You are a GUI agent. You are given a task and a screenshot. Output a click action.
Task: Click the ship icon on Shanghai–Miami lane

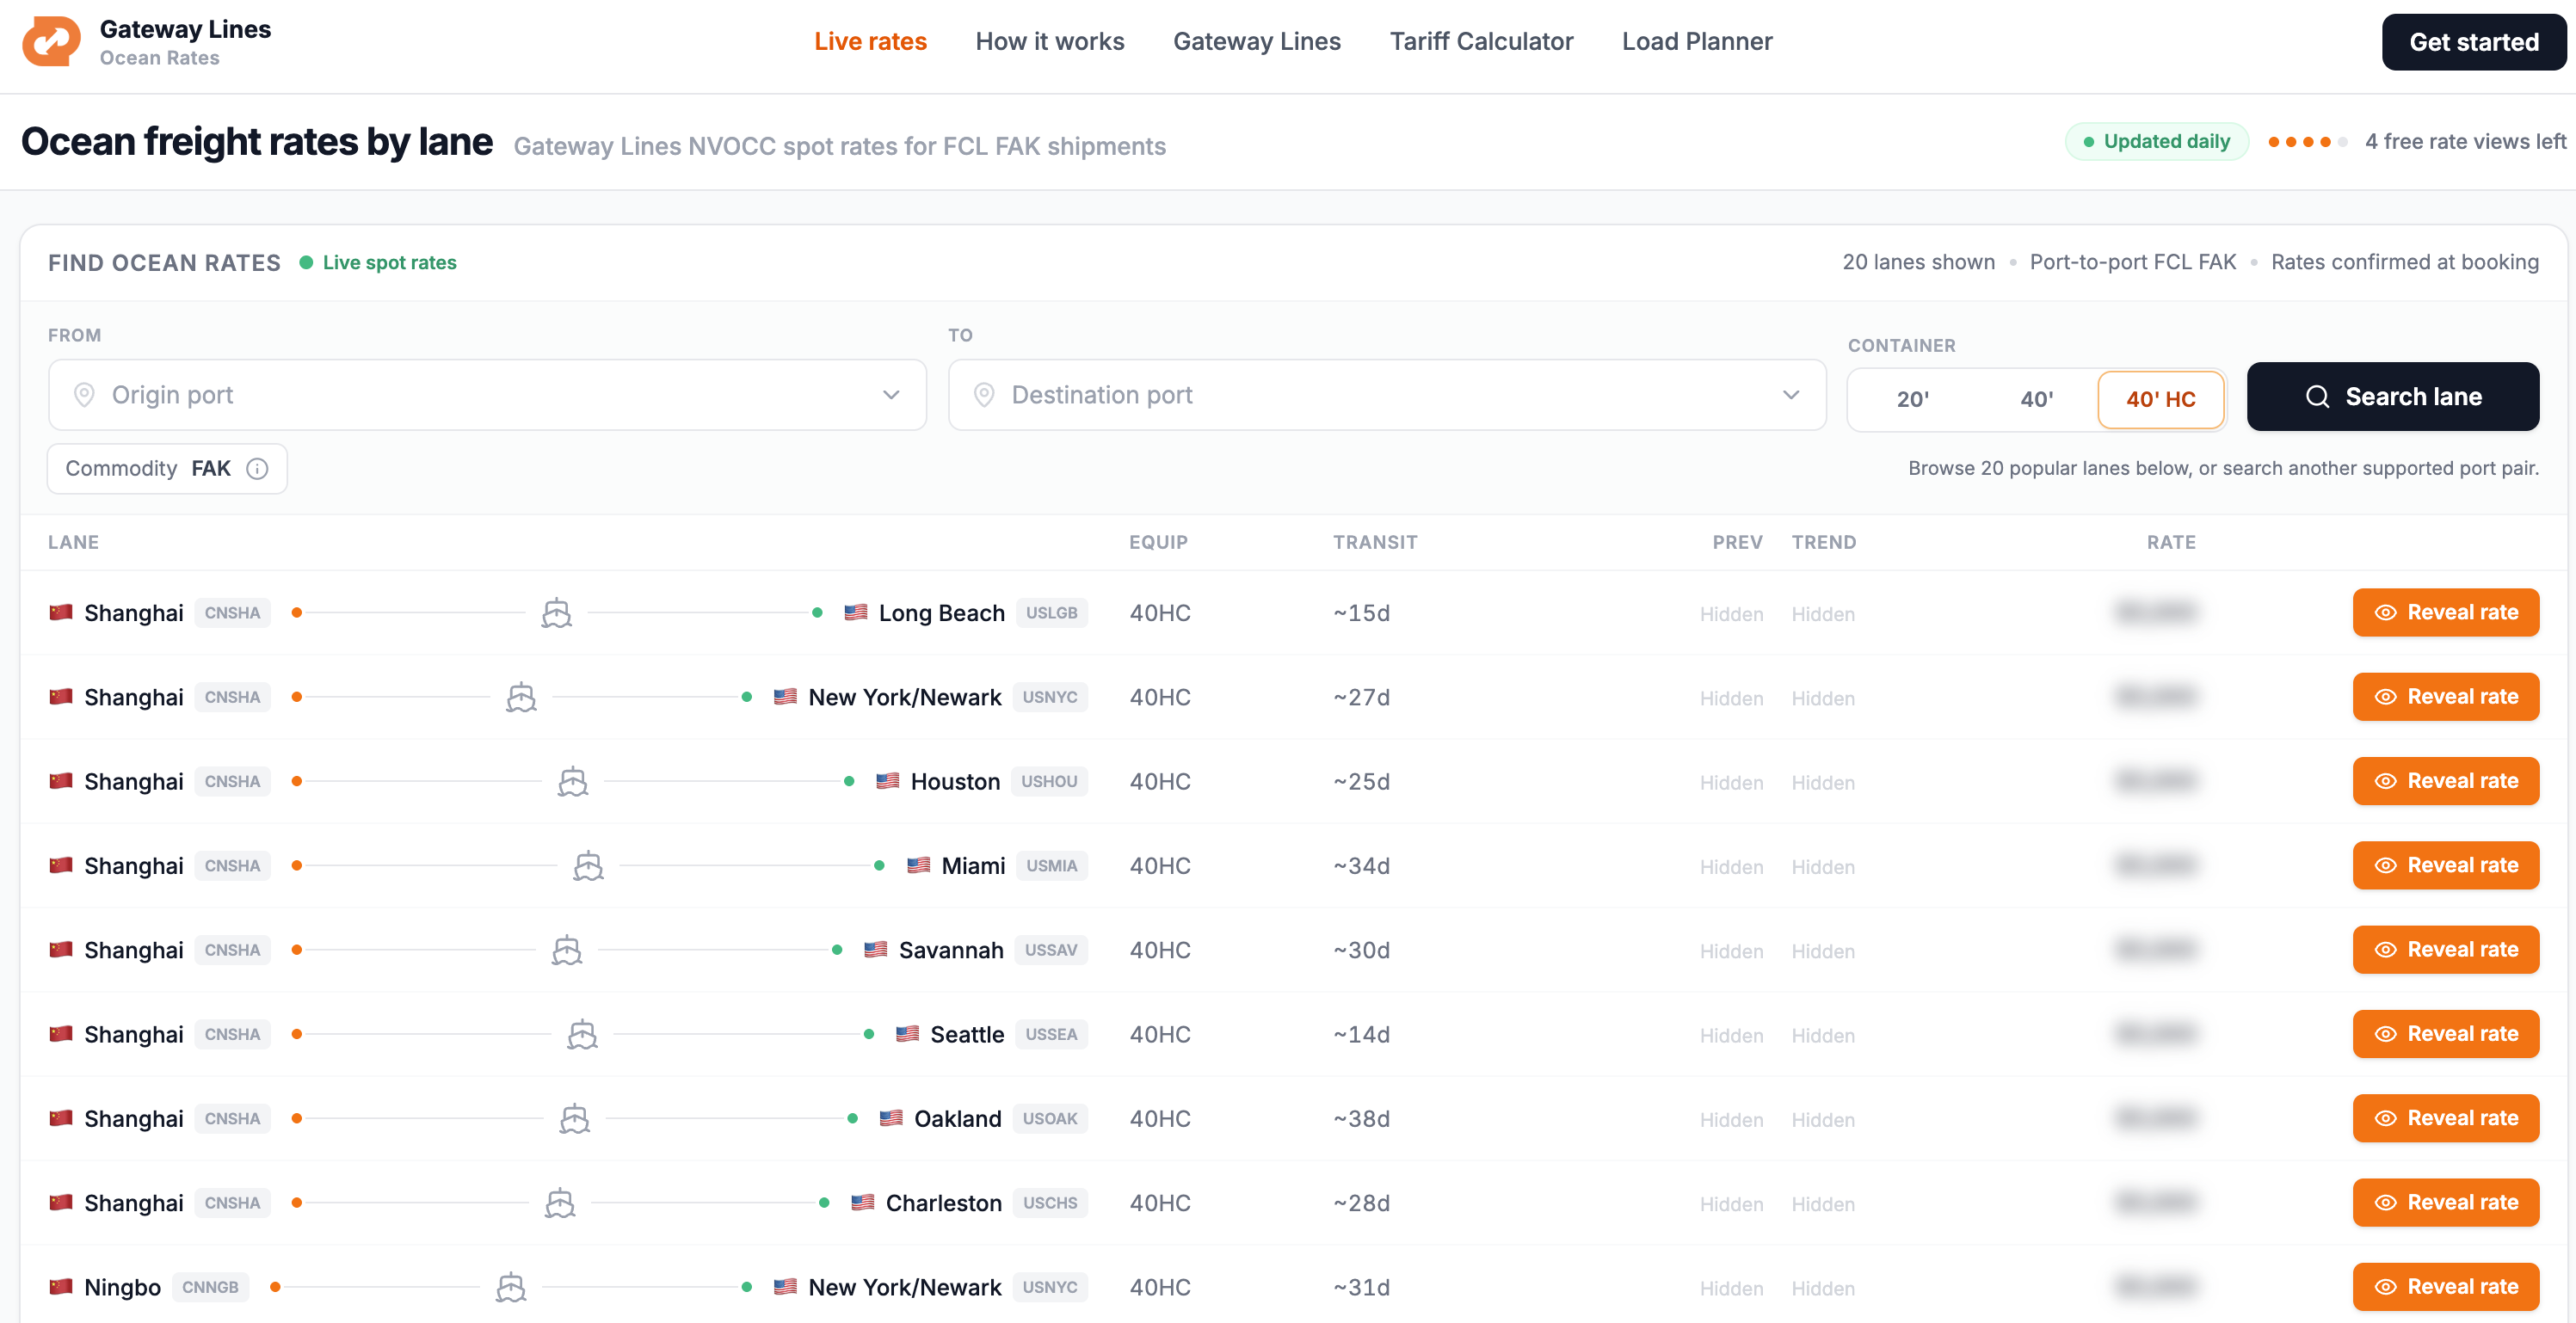click(589, 865)
